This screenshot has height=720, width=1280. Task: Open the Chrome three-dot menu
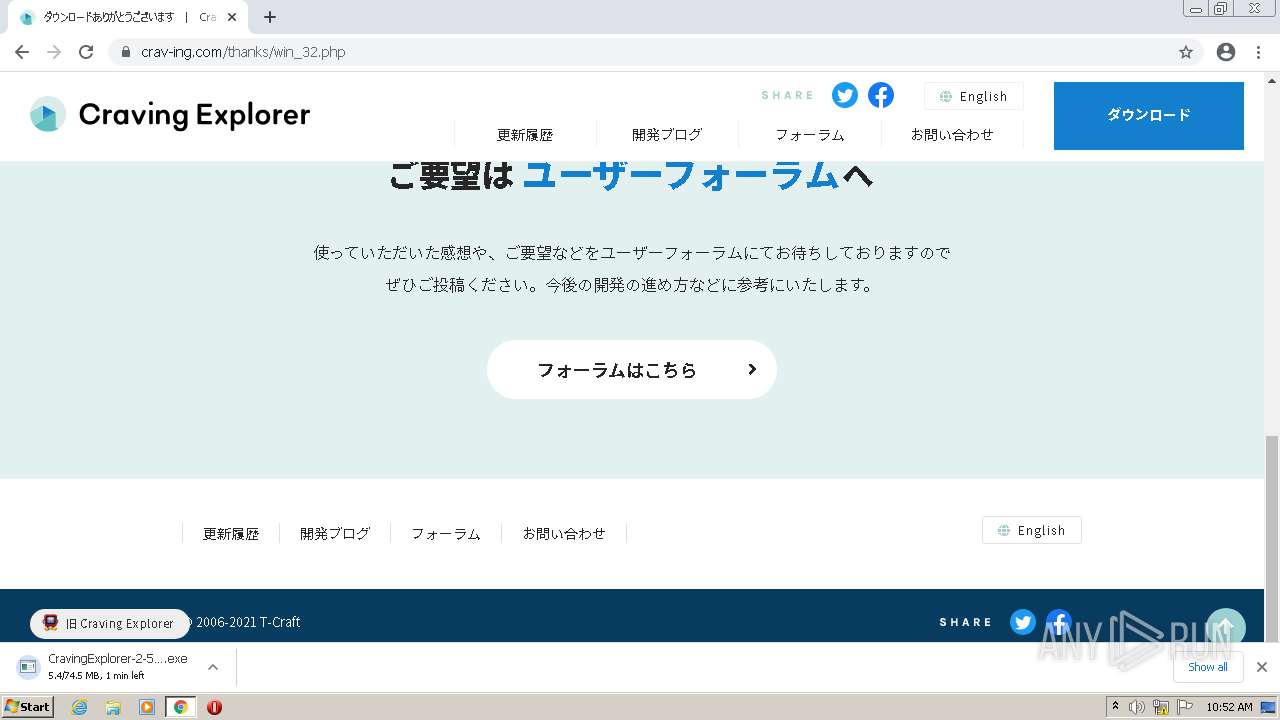(x=1258, y=52)
